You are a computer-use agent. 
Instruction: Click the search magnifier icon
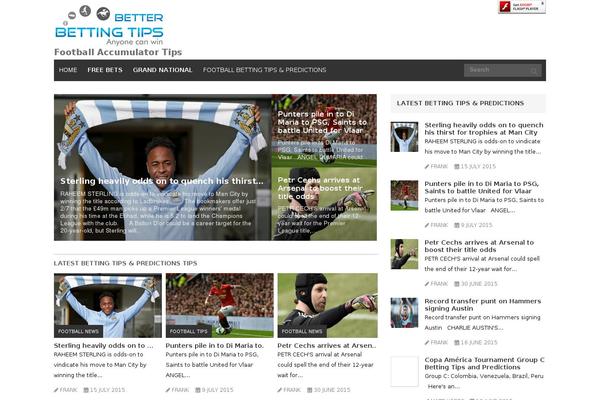point(534,70)
